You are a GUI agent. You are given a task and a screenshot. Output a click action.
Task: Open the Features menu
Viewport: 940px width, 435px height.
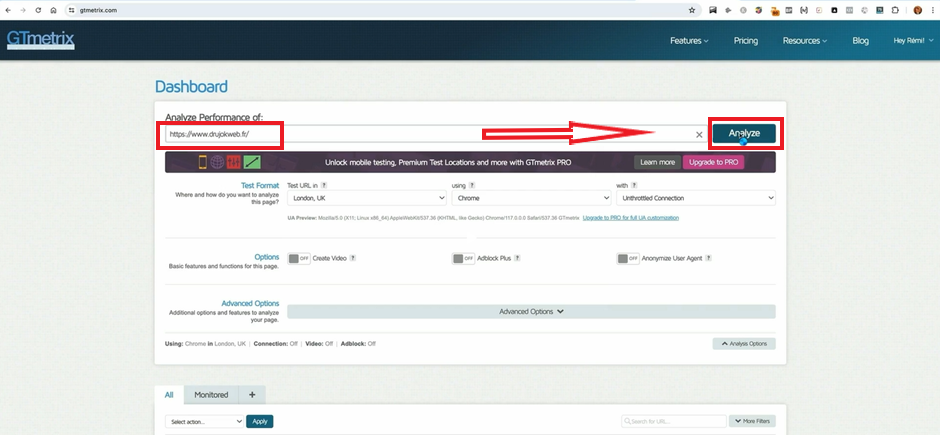689,41
